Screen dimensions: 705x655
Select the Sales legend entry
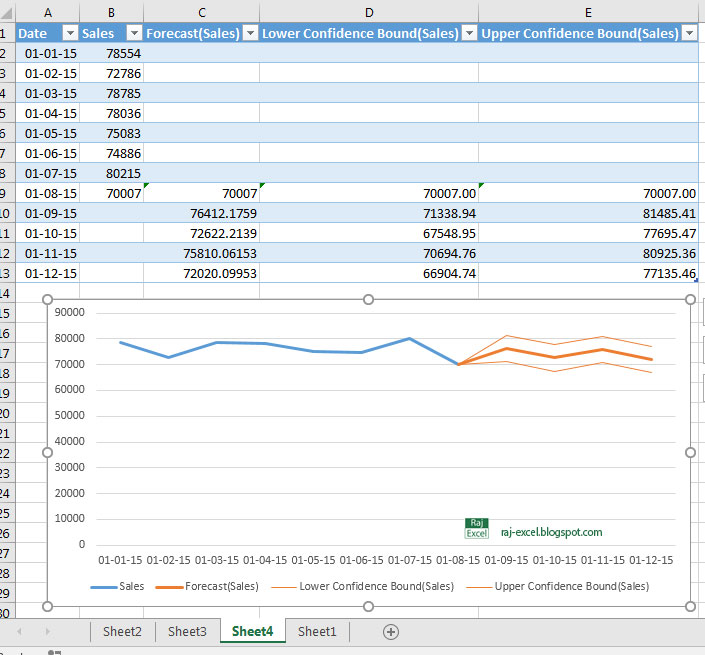[117, 586]
